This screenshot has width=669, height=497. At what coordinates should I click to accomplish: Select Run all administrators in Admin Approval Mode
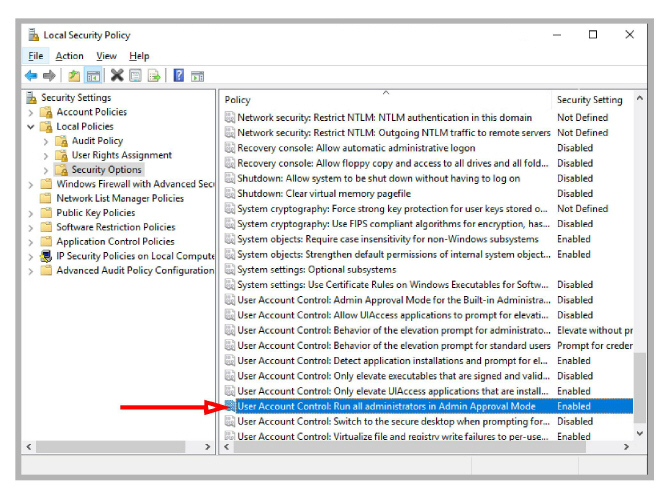pos(386,406)
